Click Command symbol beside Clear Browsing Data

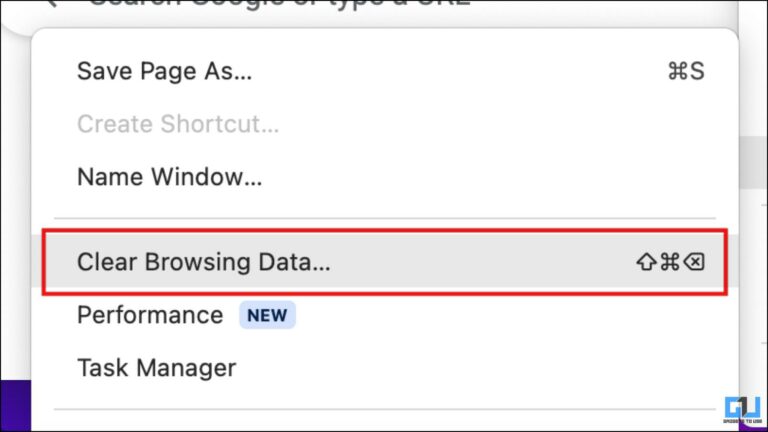pyautogui.click(x=670, y=262)
